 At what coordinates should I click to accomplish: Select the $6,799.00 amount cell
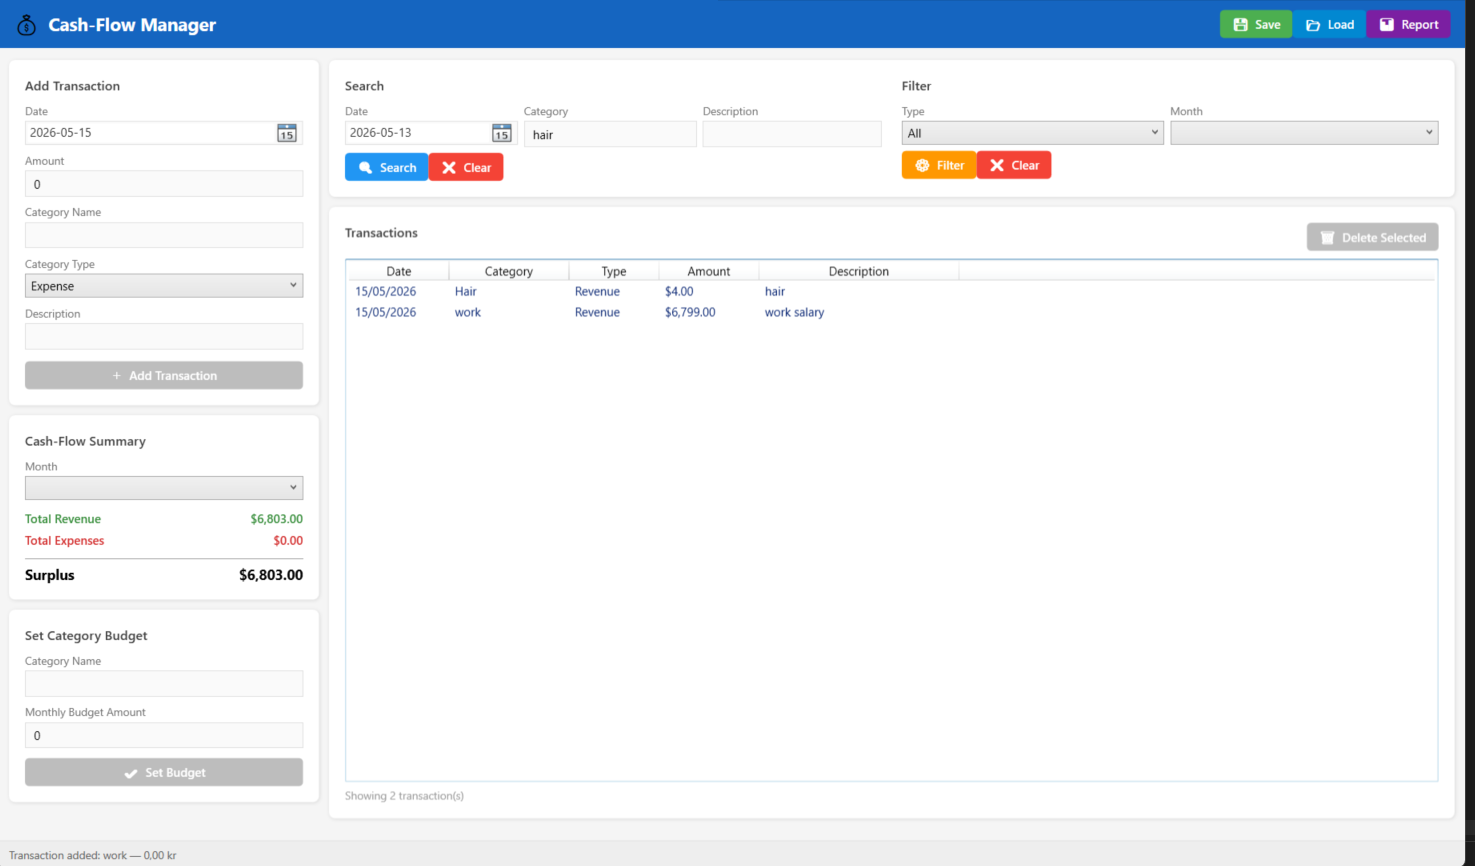point(690,313)
